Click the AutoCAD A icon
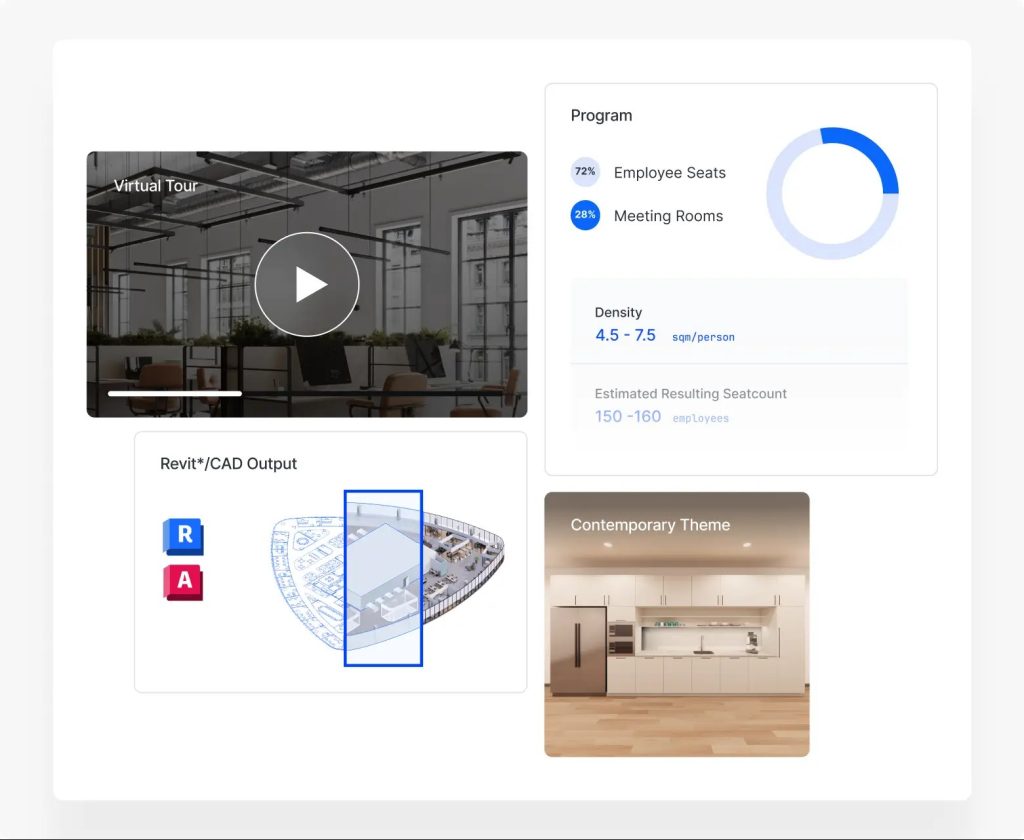This screenshot has height=840, width=1024. (184, 582)
